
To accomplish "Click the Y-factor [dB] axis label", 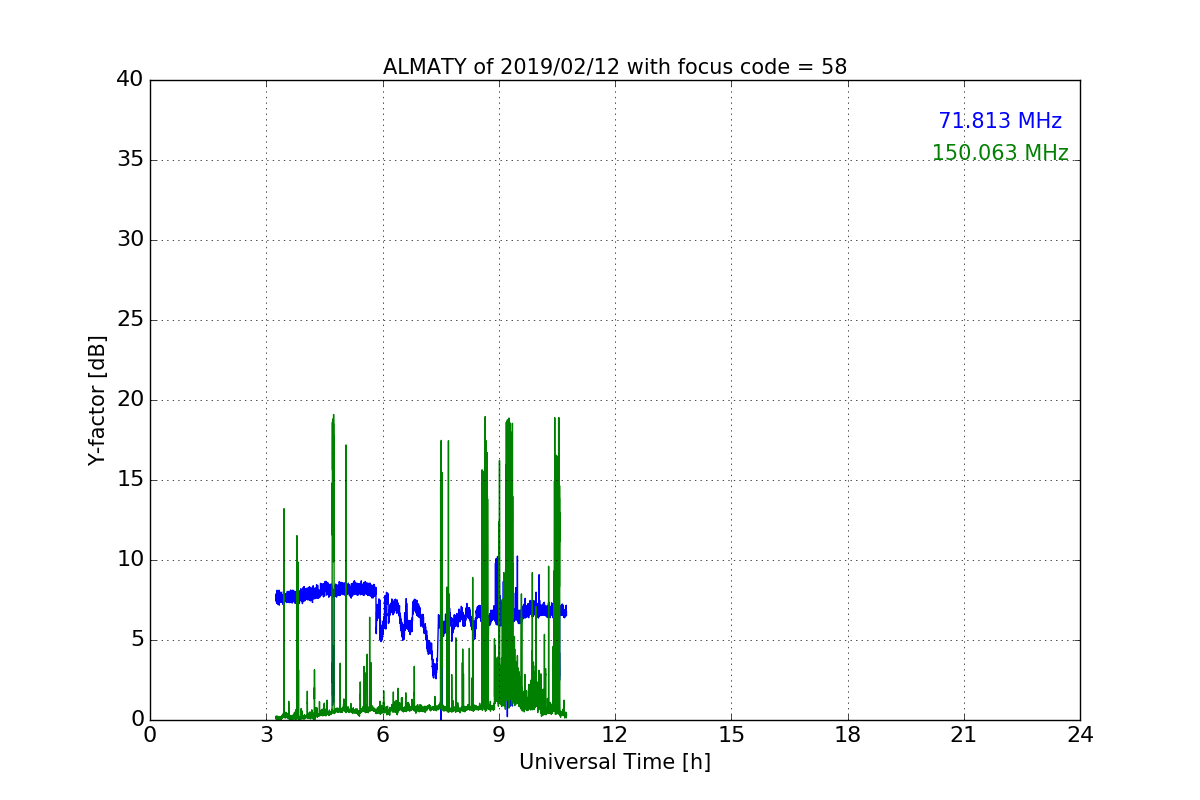I will tap(97, 400).
